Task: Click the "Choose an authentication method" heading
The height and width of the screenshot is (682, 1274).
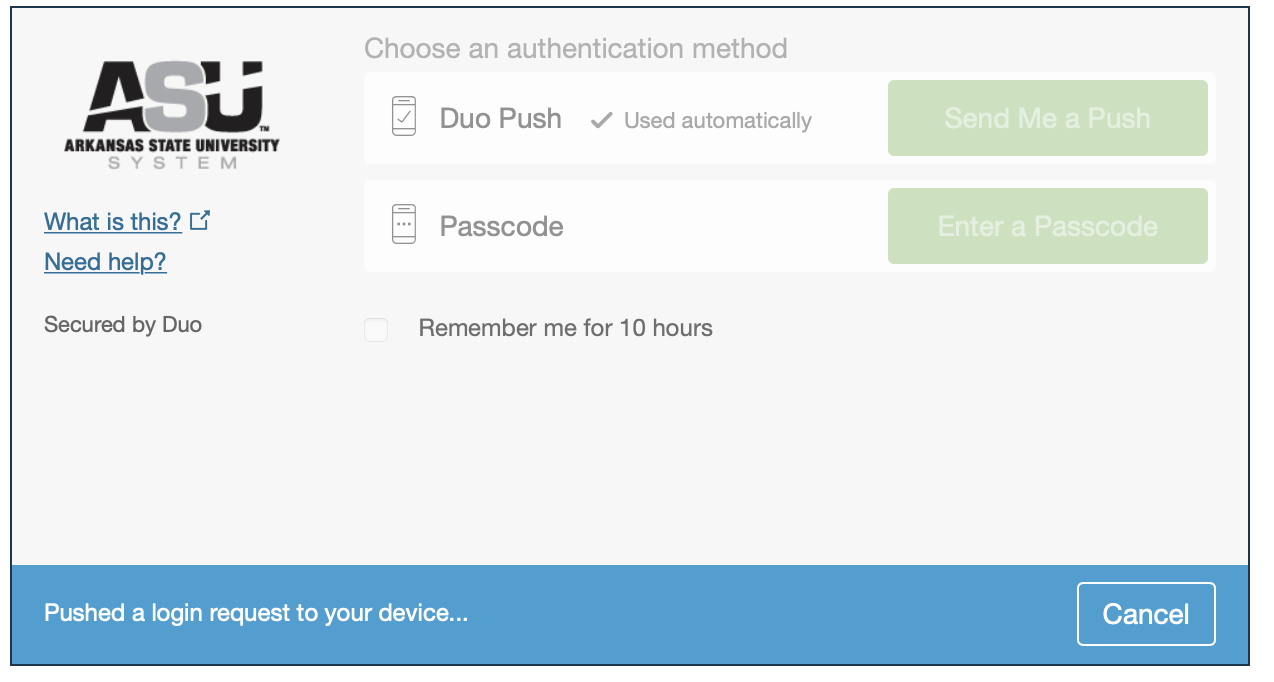Action: pos(575,48)
